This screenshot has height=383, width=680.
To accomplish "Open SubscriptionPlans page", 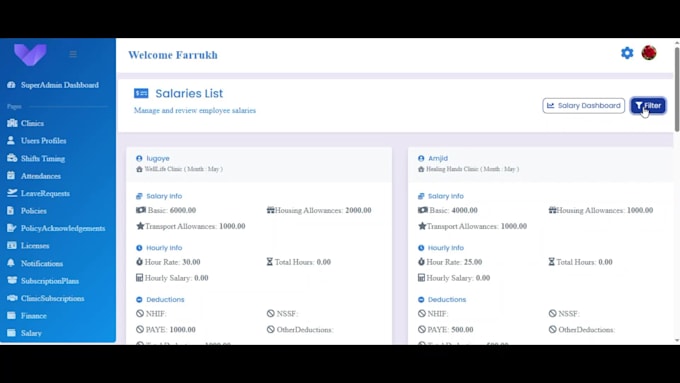I will [49, 281].
